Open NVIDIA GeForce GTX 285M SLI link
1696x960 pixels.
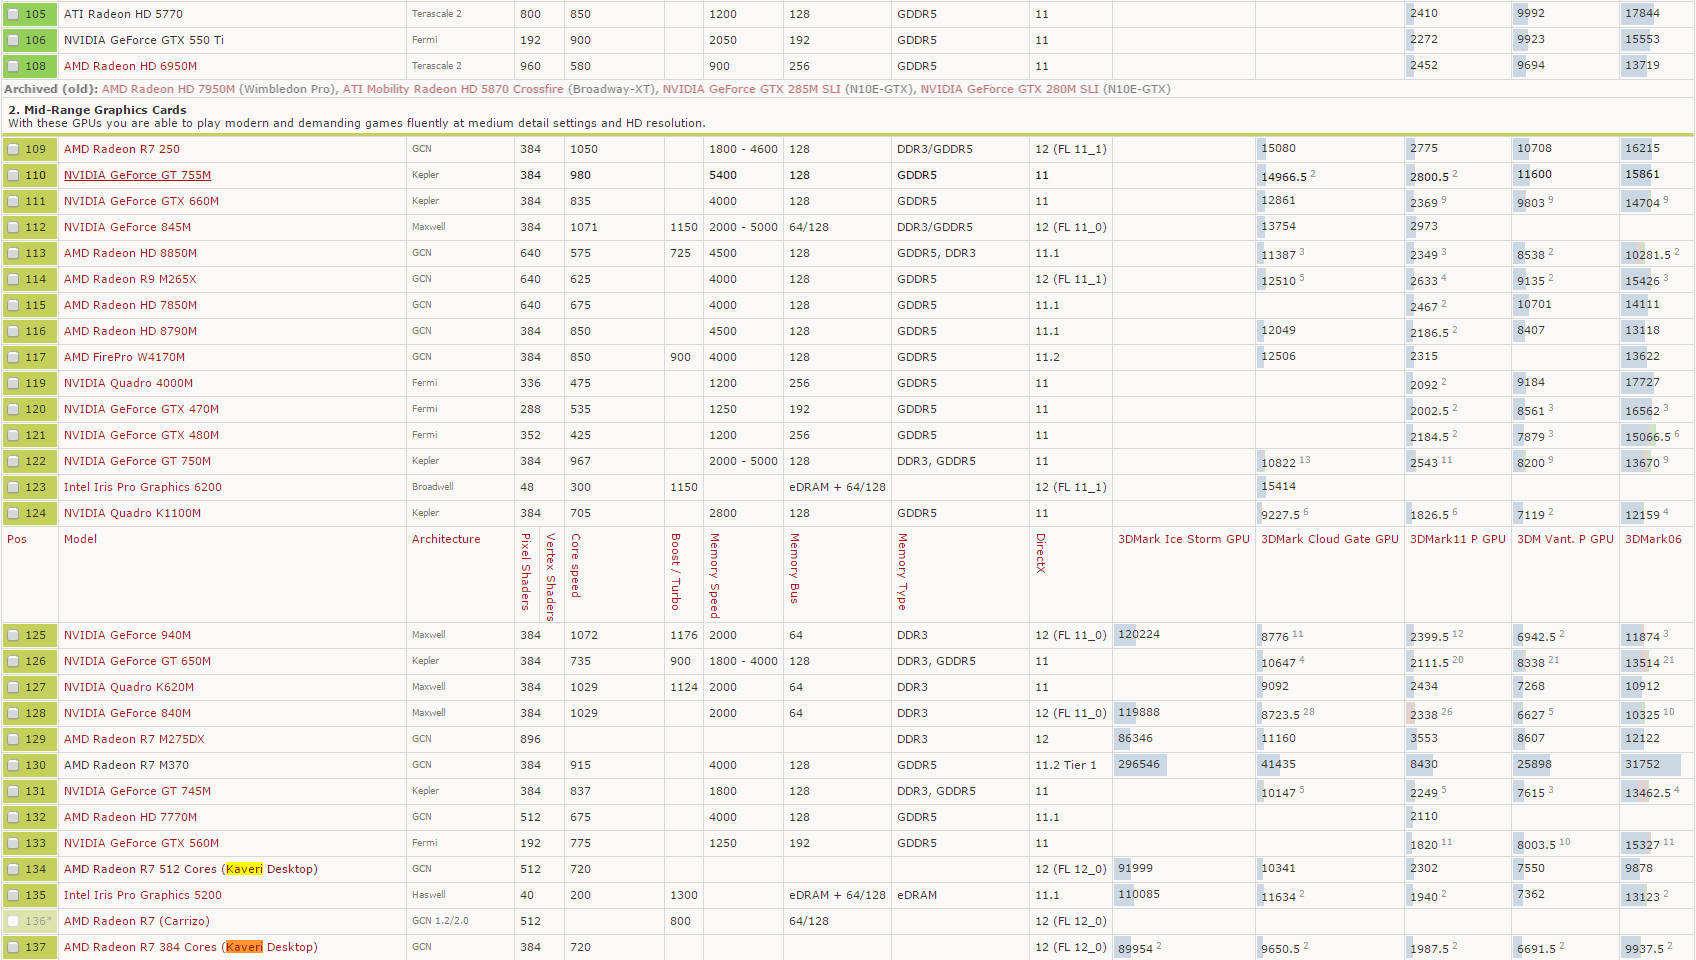[751, 89]
